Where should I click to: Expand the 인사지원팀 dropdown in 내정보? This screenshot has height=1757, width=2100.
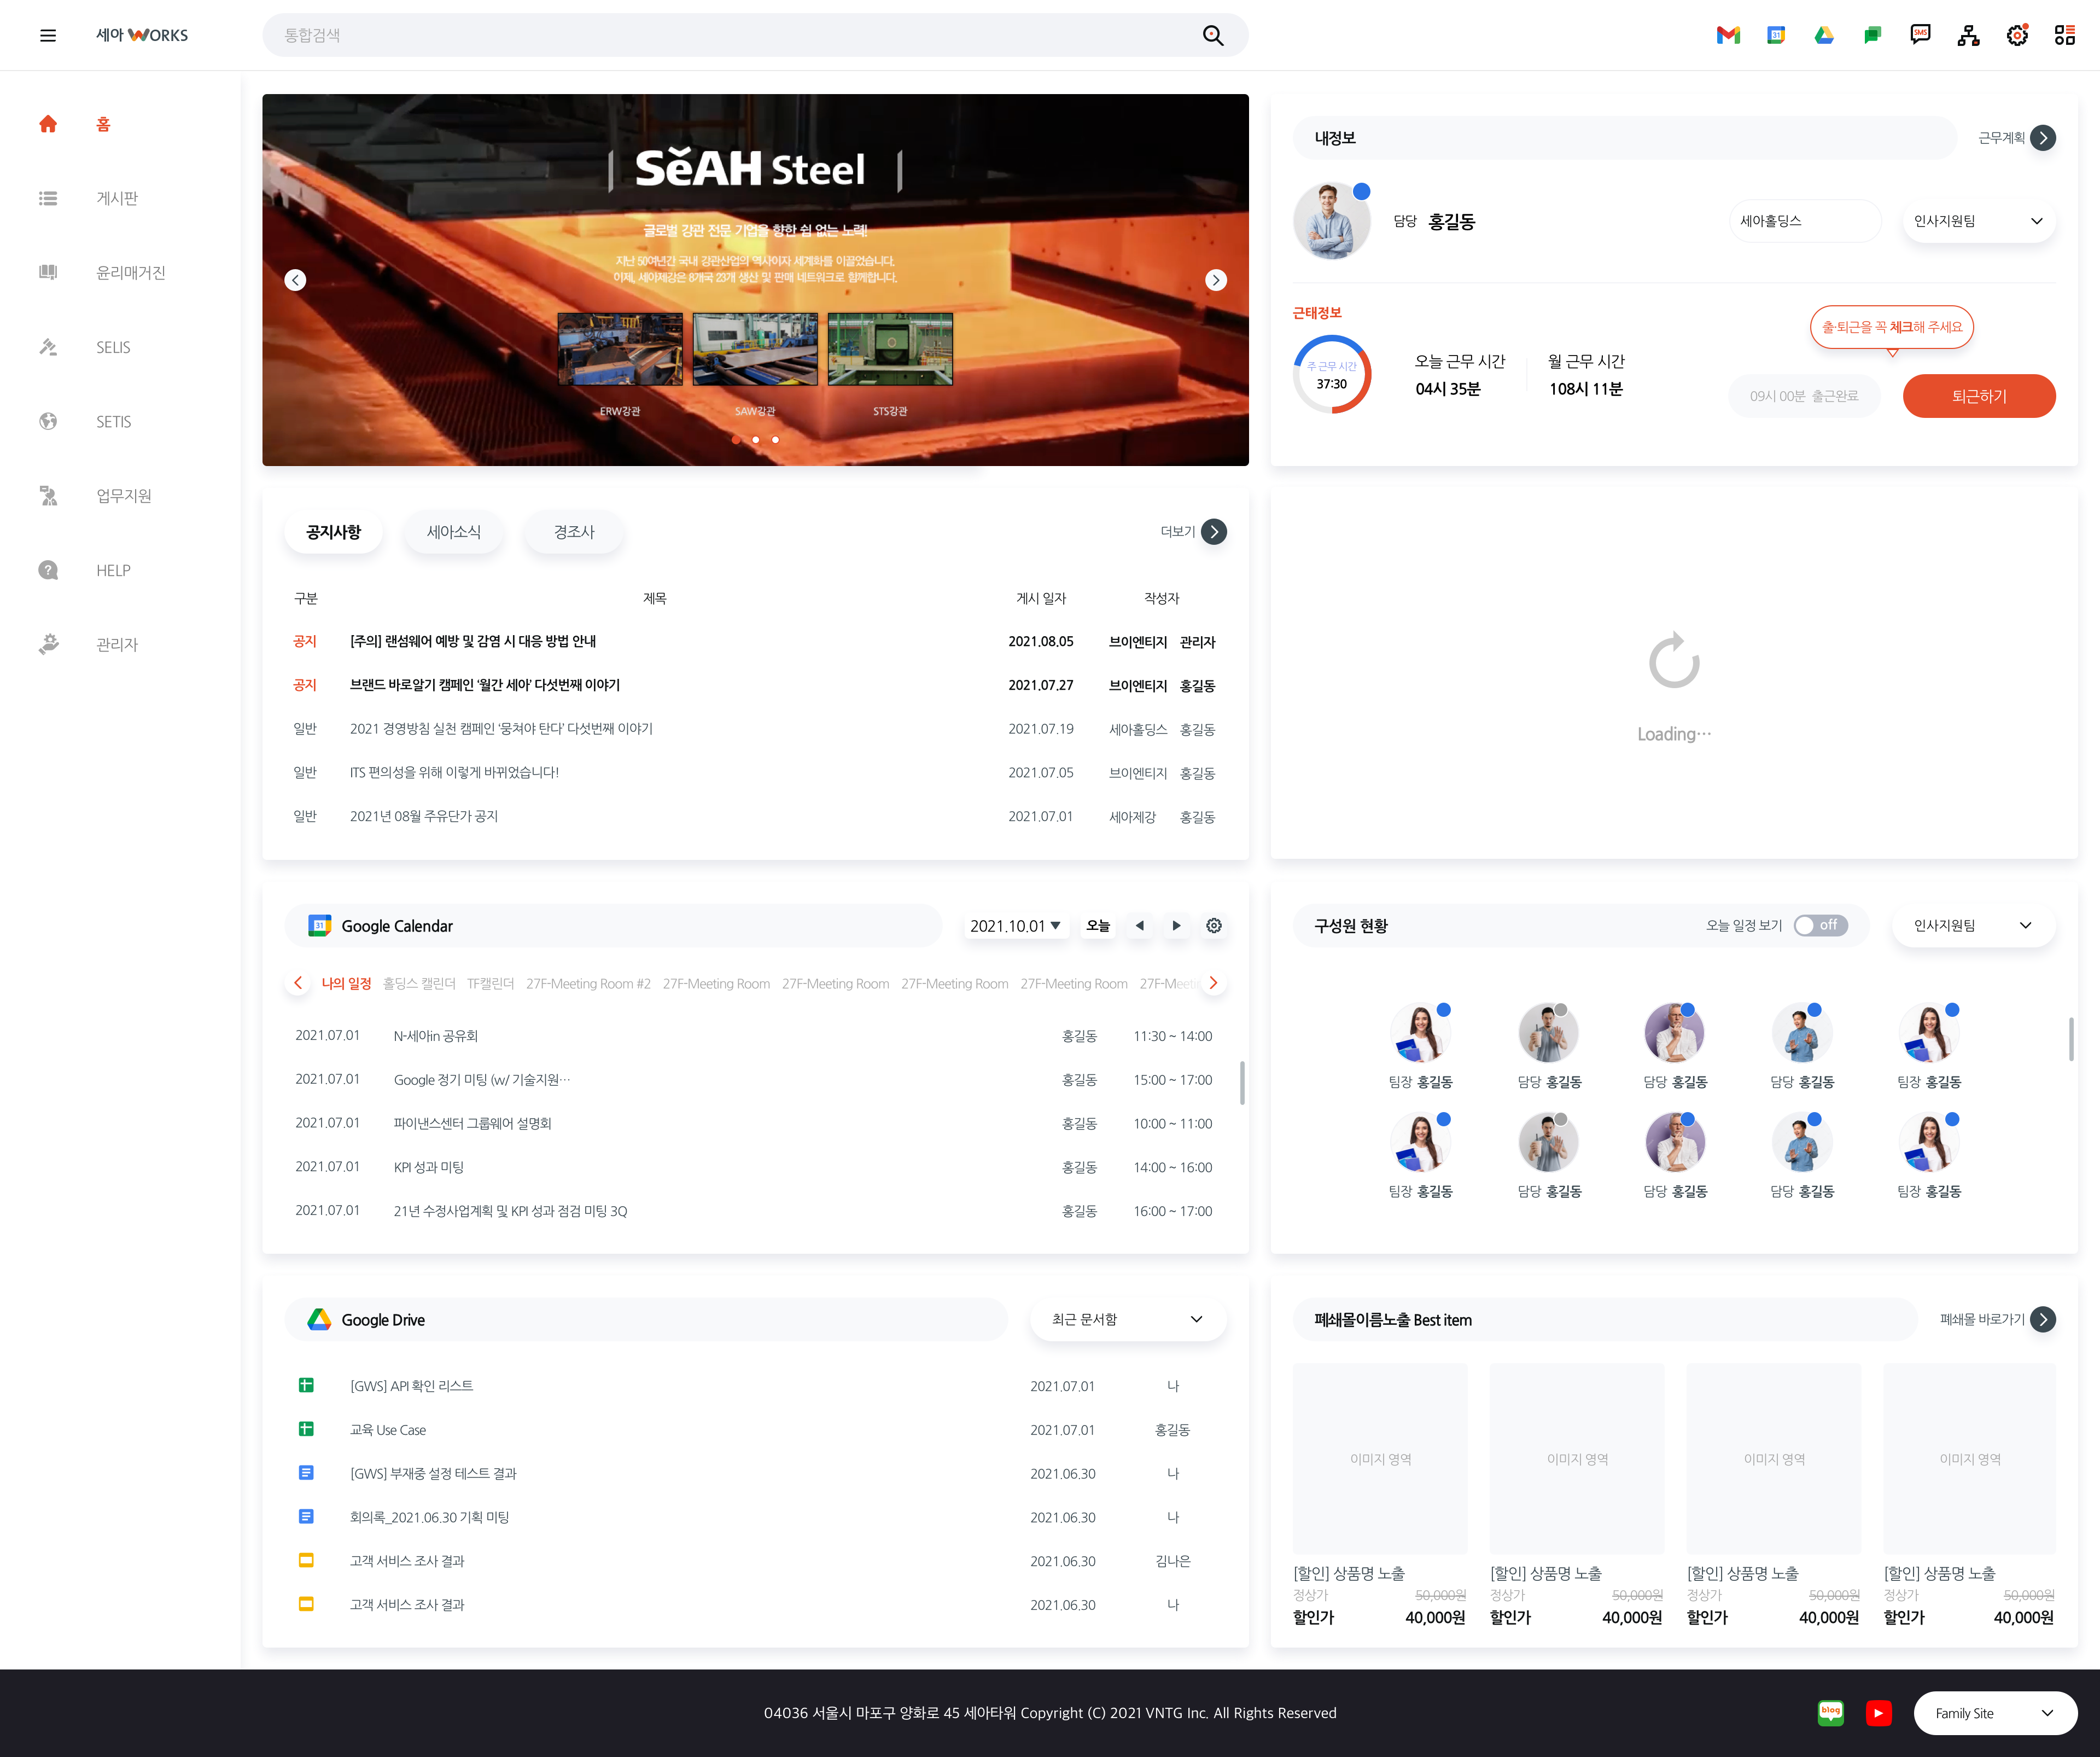tap(1978, 221)
